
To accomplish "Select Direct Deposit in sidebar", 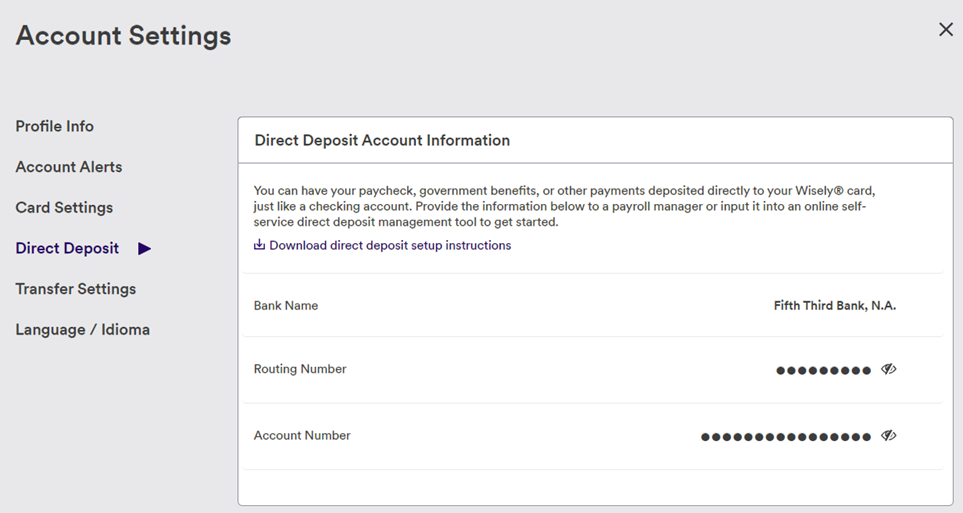I will pos(67,248).
